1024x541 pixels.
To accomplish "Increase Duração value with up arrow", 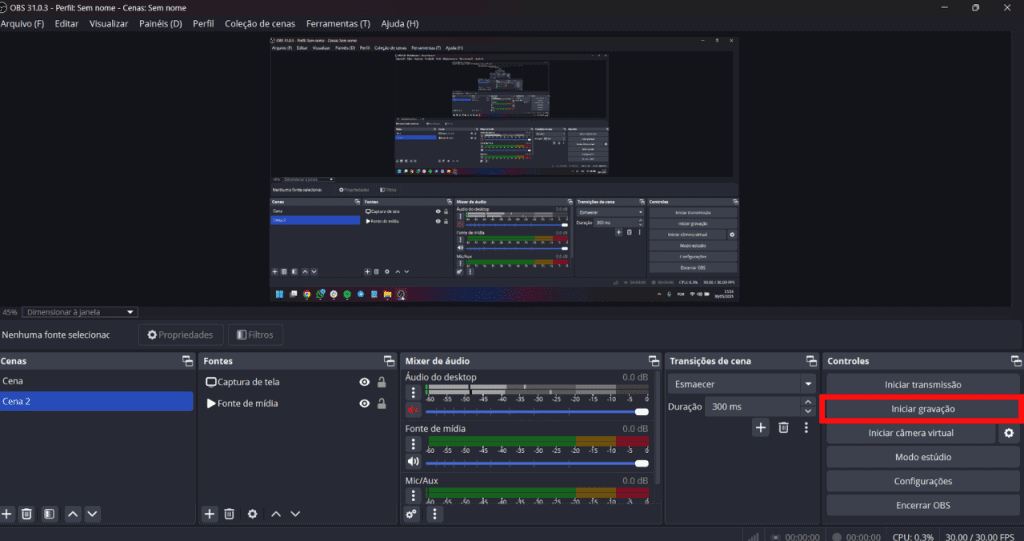I will 808,402.
